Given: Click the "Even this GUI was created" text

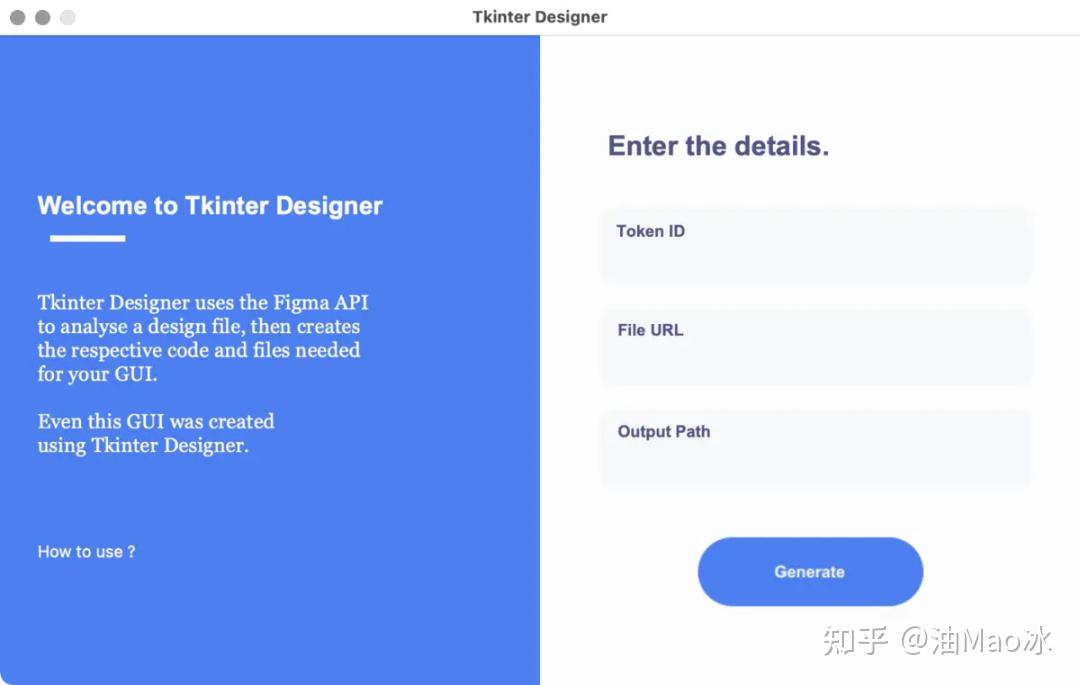Looking at the screenshot, I should click(x=156, y=421).
